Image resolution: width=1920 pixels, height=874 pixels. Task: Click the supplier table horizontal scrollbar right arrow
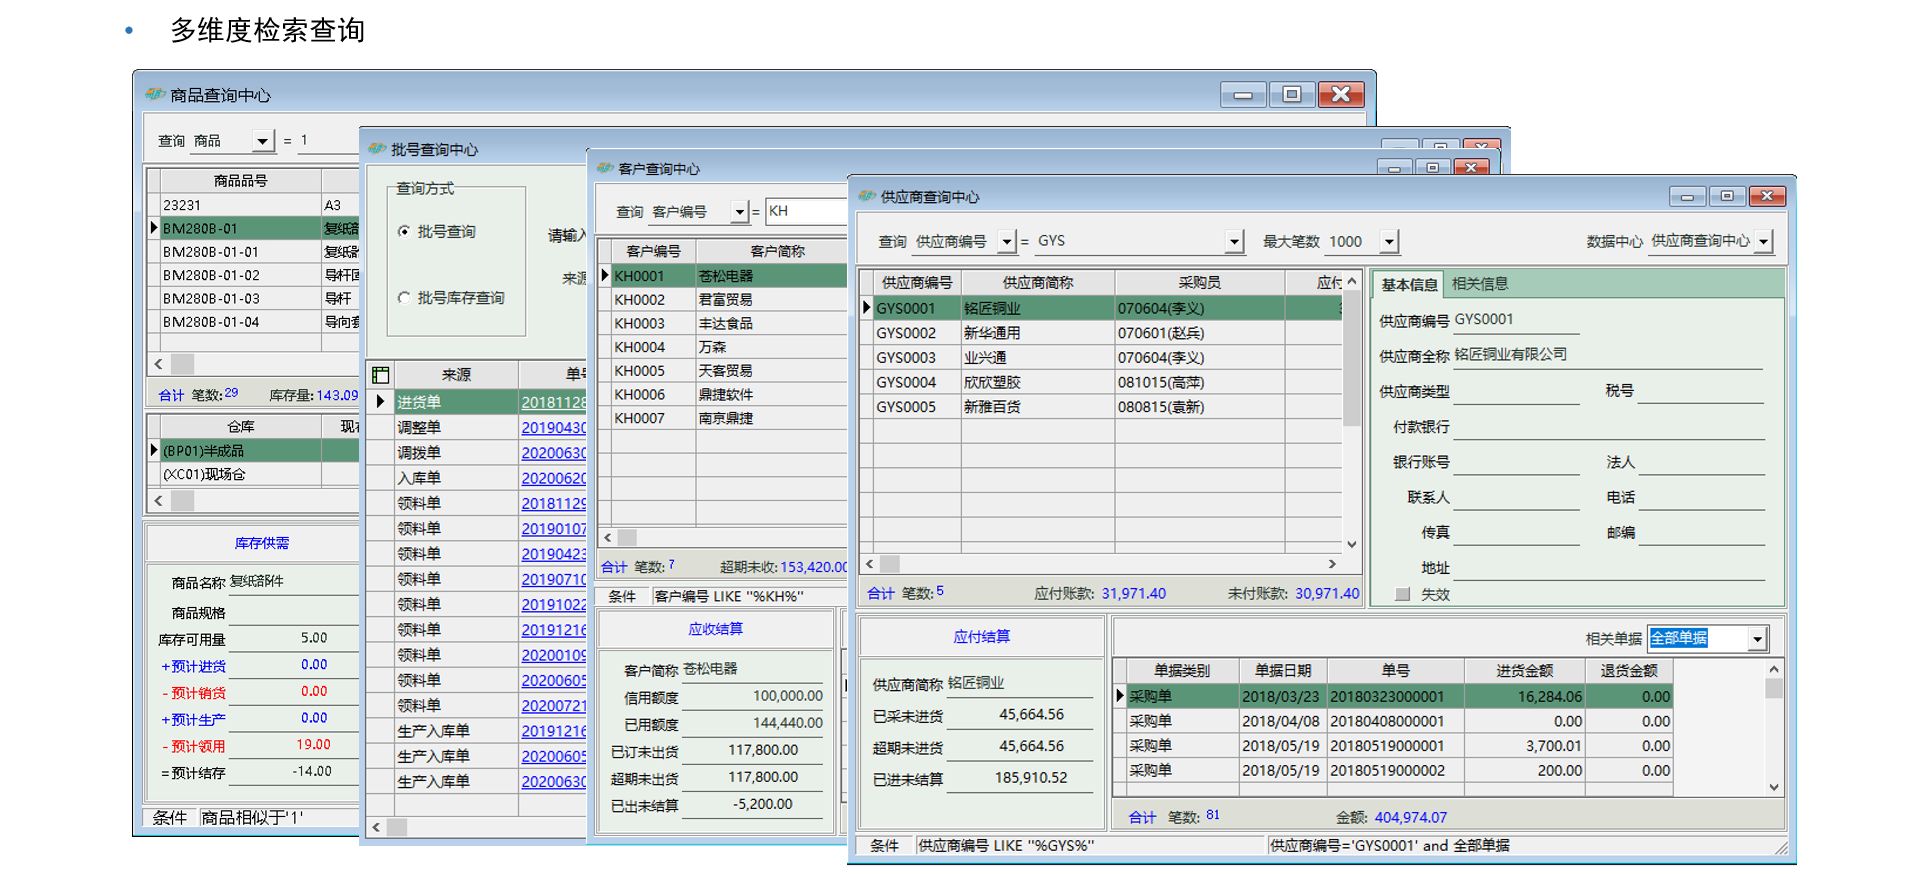point(1331,564)
